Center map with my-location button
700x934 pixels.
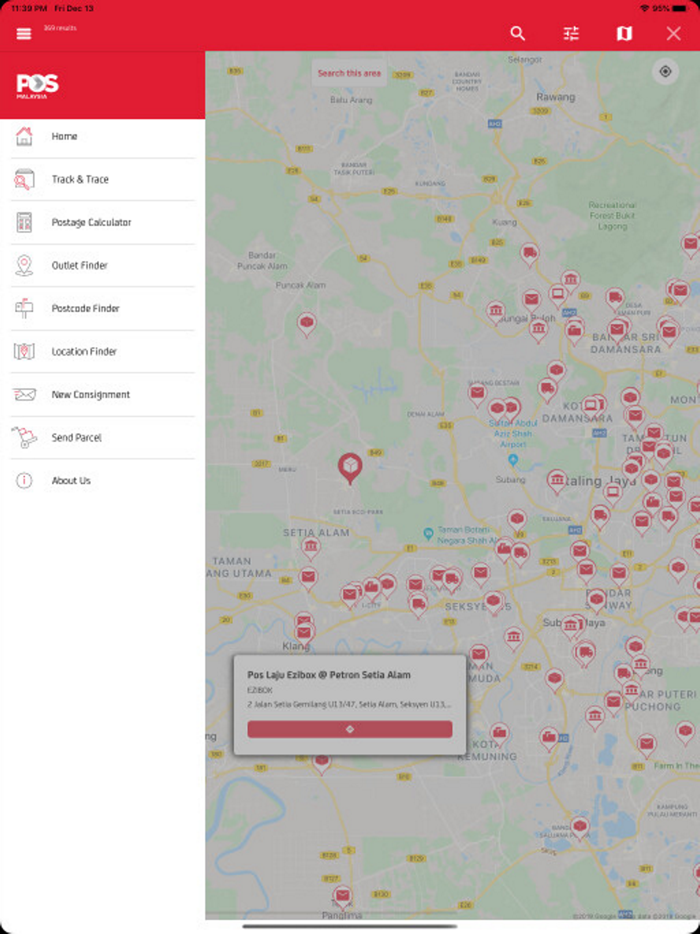pyautogui.click(x=665, y=71)
